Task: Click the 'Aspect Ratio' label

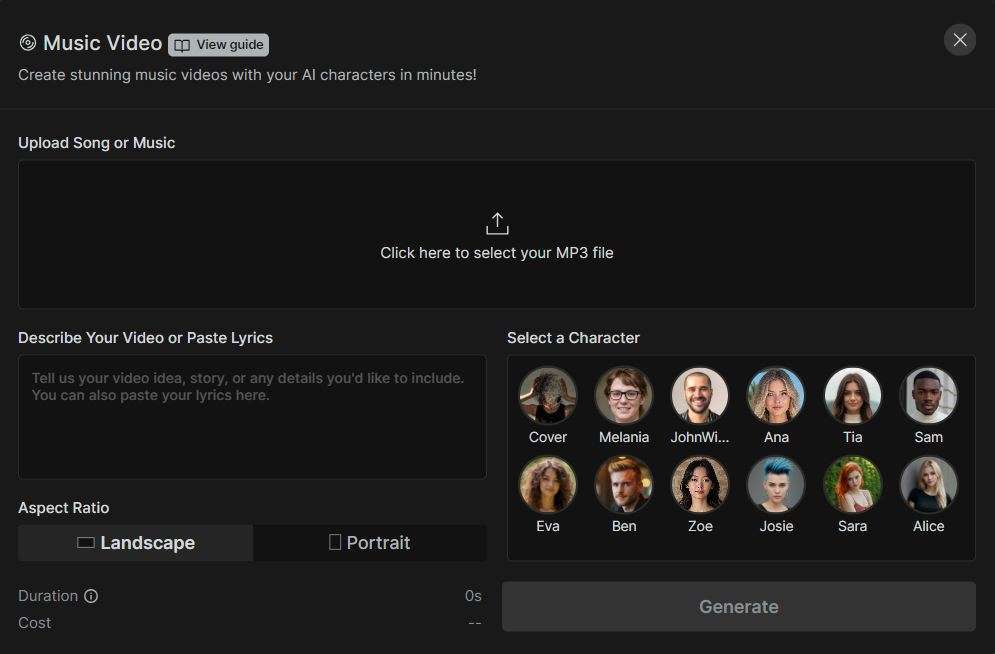Action: click(63, 507)
